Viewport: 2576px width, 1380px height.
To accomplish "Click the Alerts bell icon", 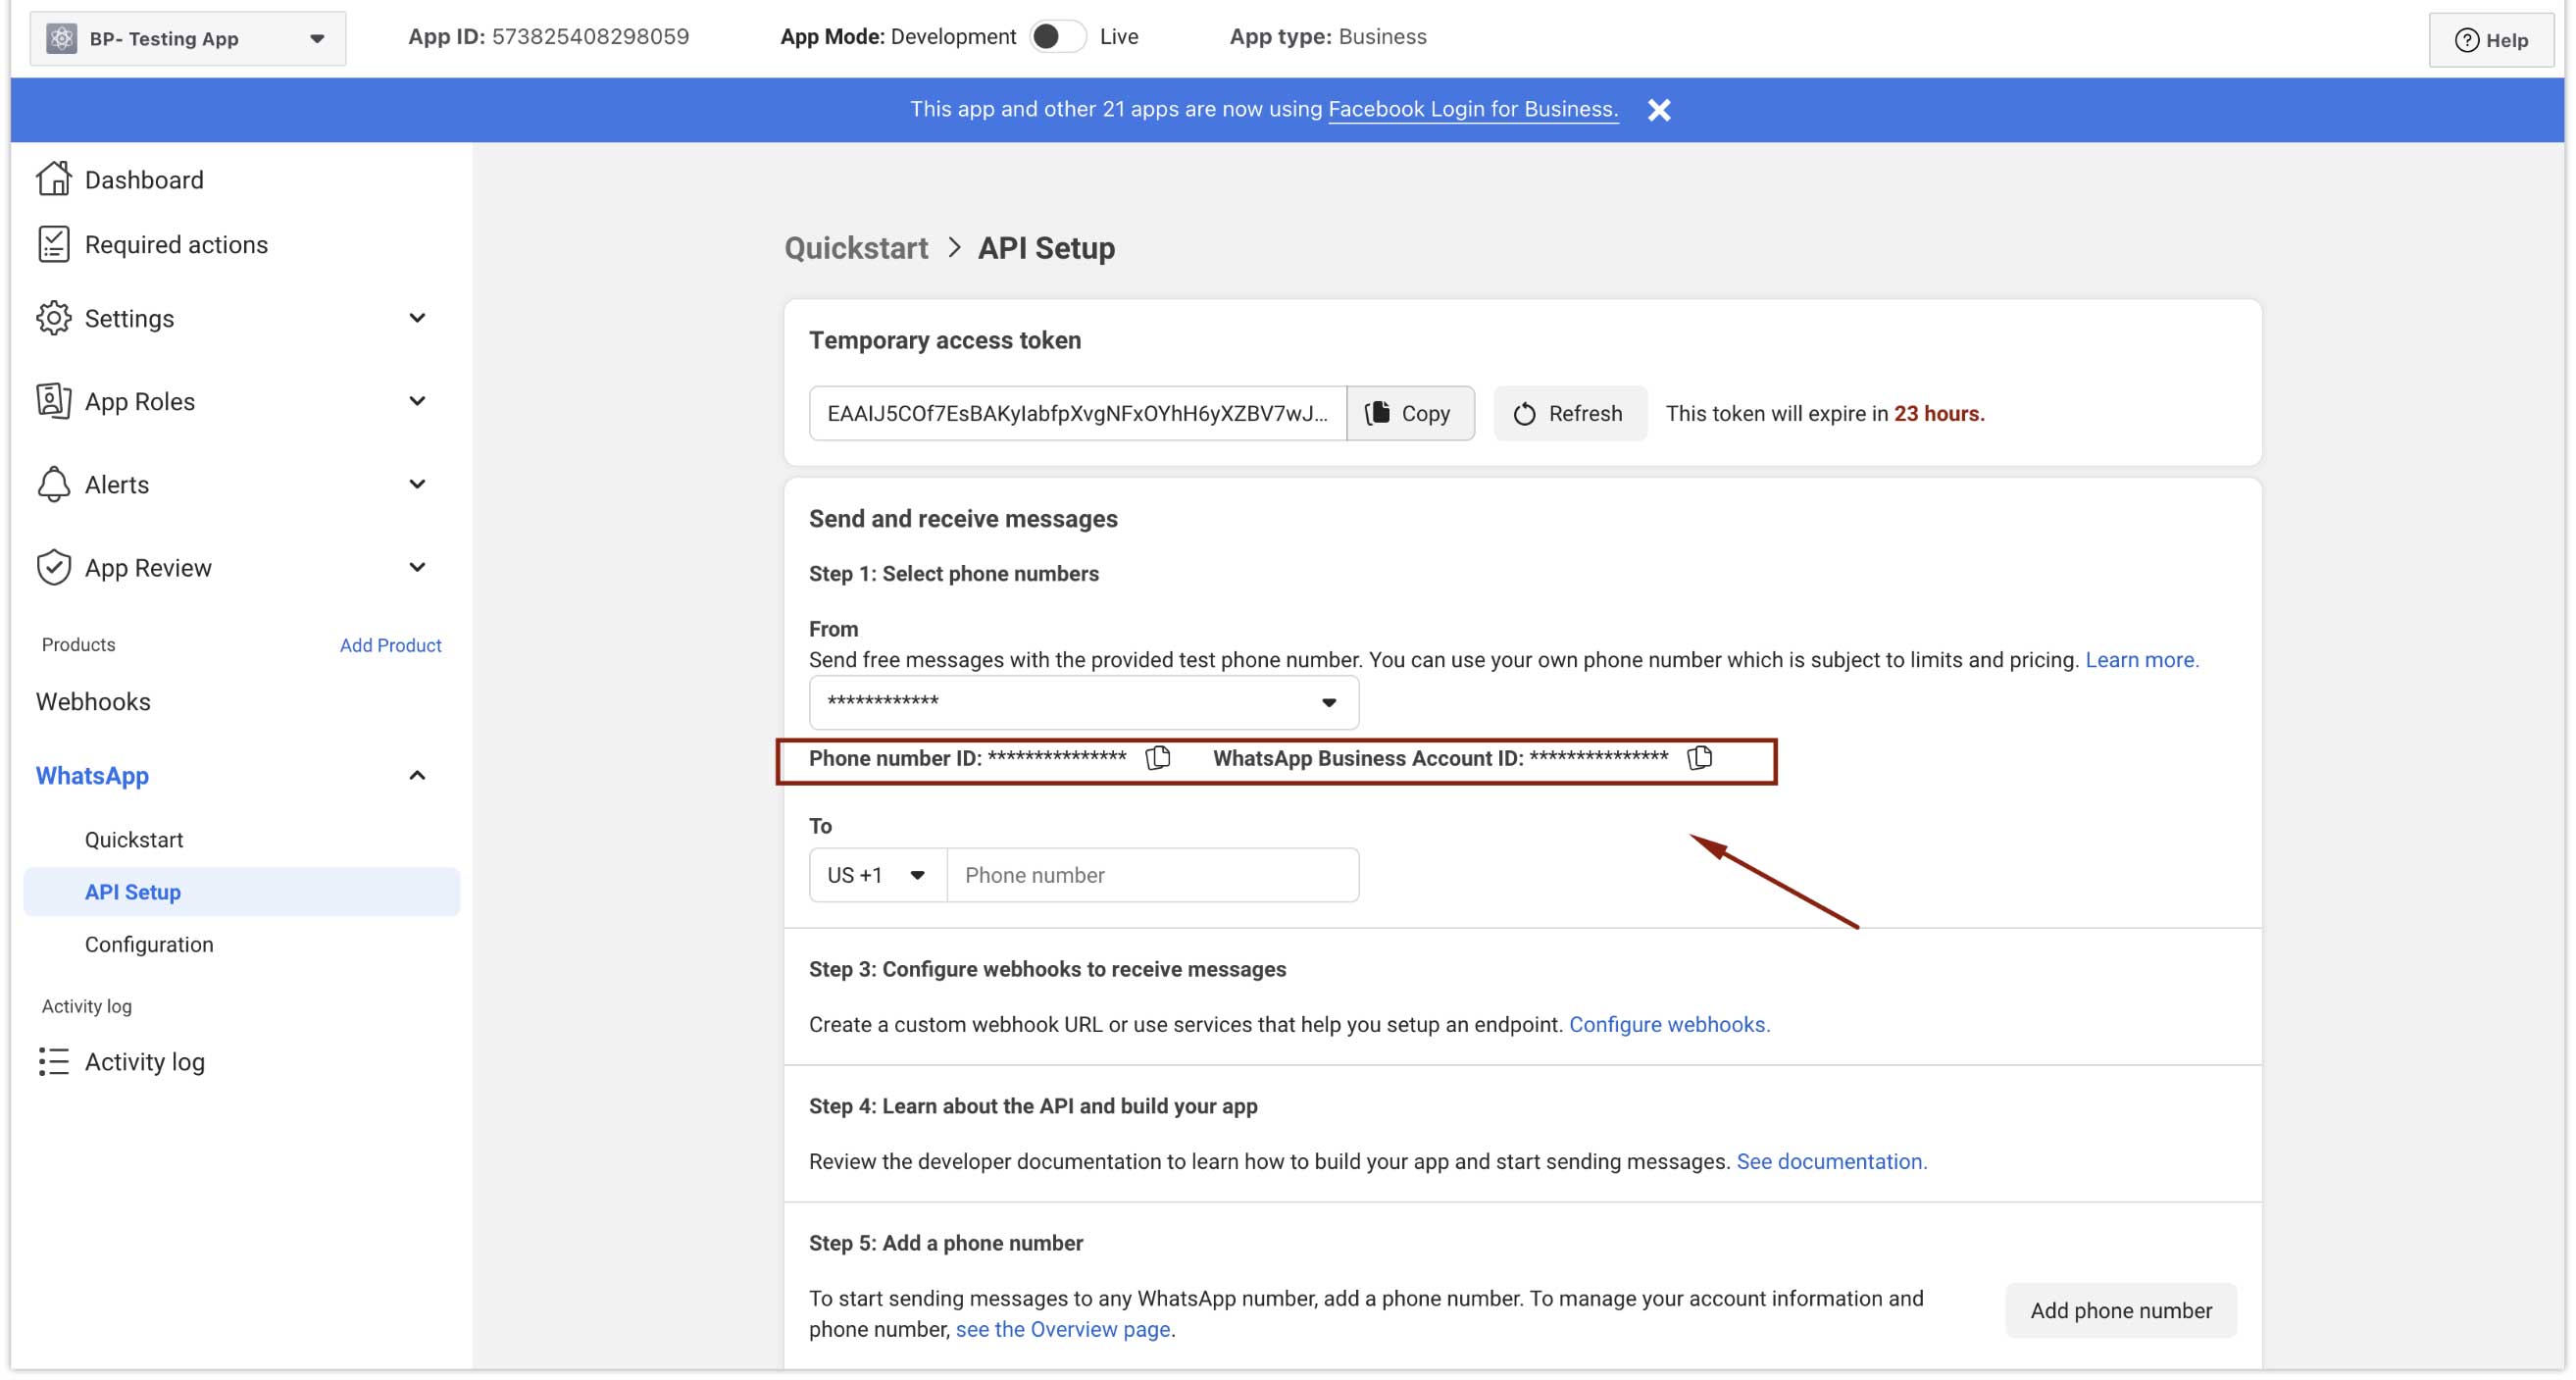I will coord(53,484).
